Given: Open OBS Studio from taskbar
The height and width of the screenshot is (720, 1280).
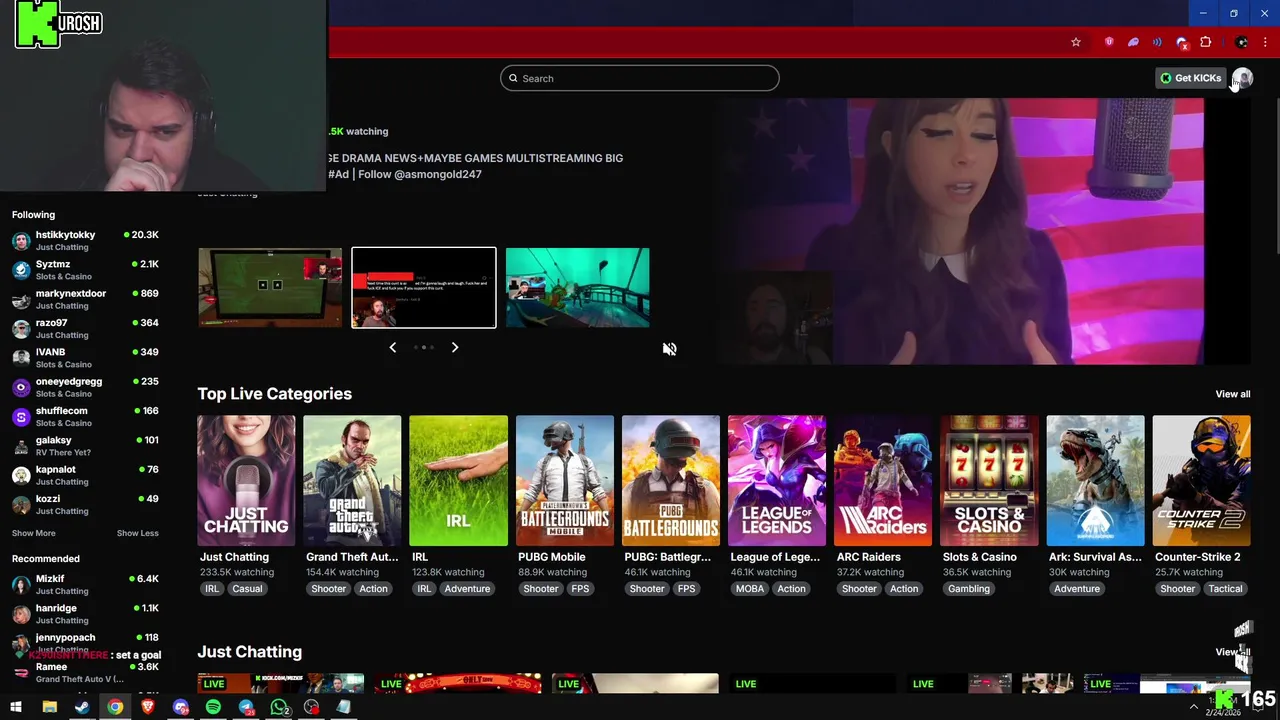Looking at the screenshot, I should (x=312, y=707).
